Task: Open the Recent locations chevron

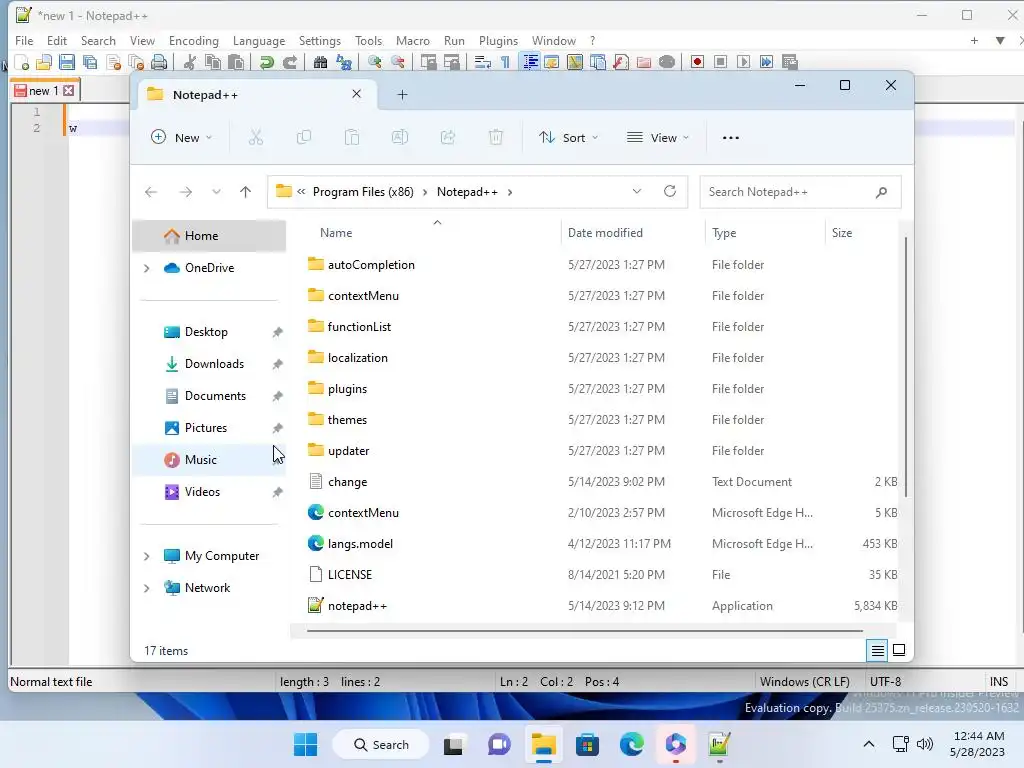Action: [x=216, y=192]
